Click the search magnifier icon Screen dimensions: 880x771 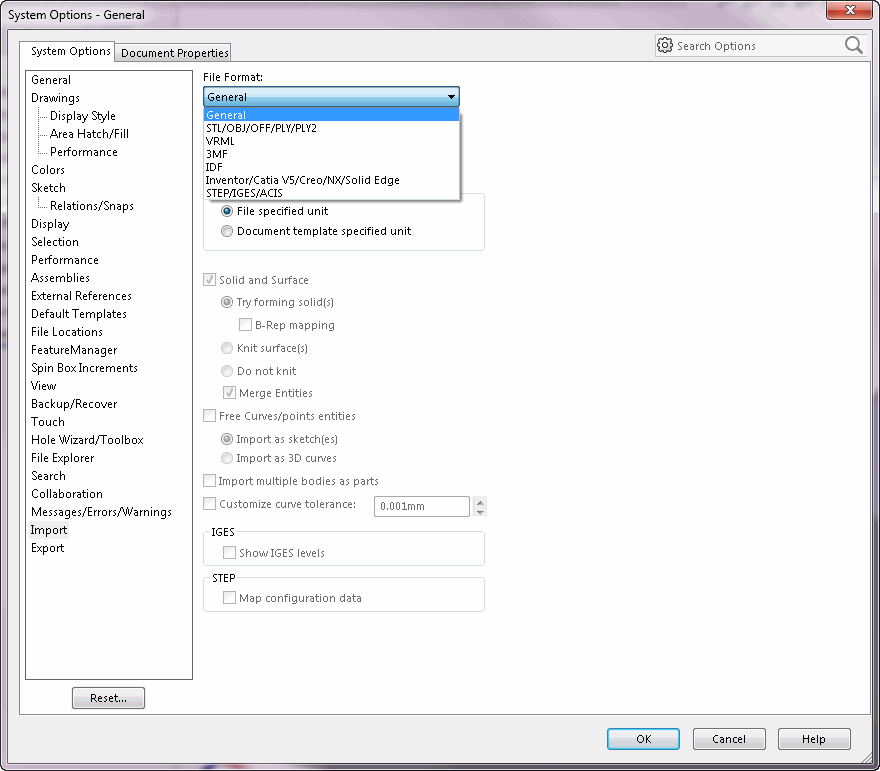click(x=854, y=45)
